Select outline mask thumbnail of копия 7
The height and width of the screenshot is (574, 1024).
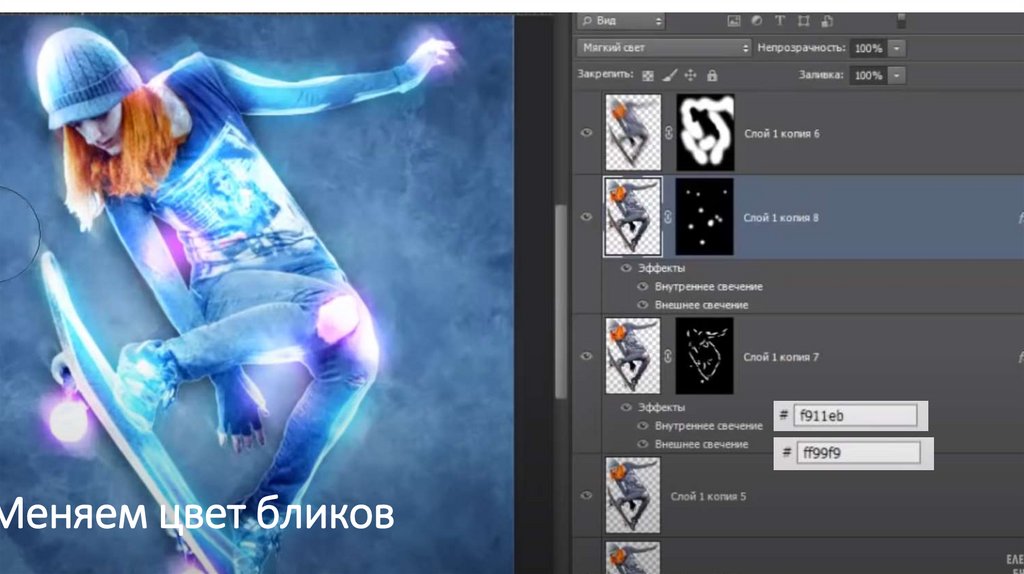pos(705,356)
